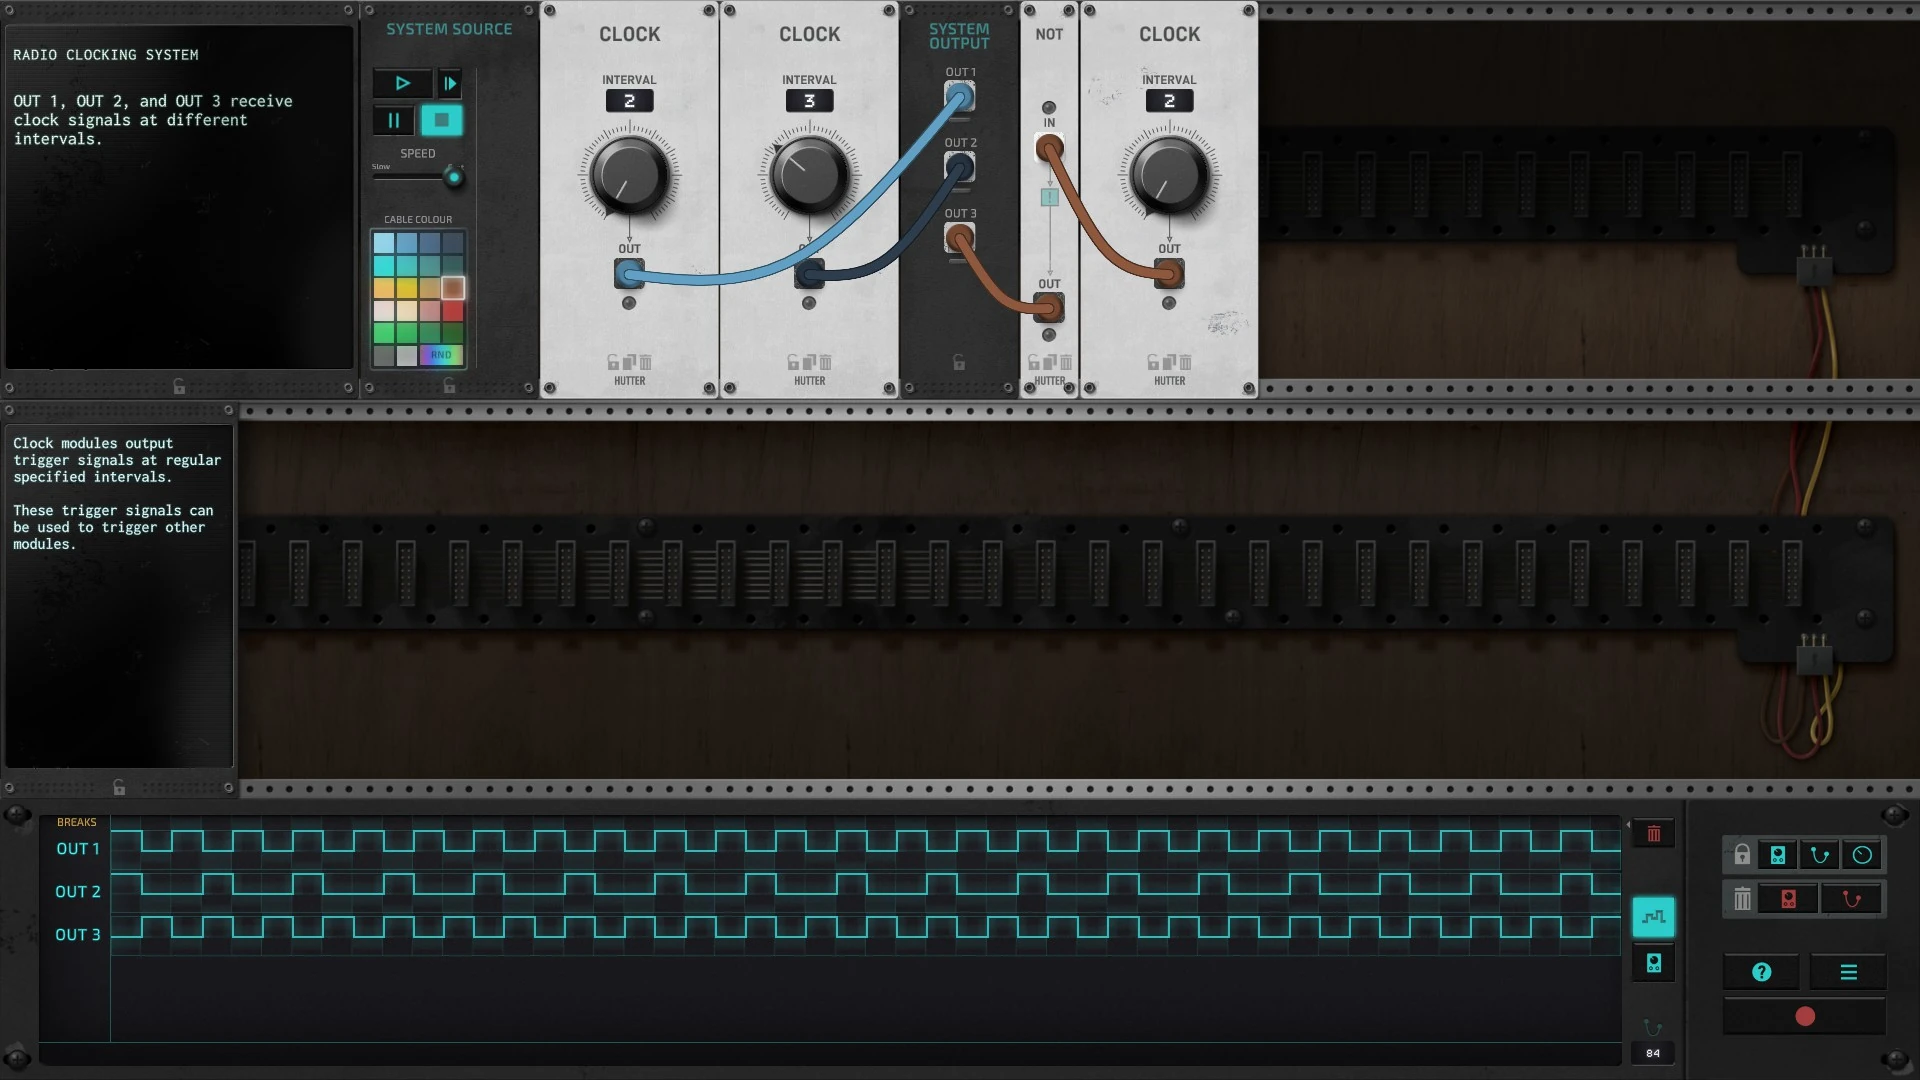Toggle lock modules button in lock row
Viewport: 1920px width, 1080px height.
coord(1778,855)
